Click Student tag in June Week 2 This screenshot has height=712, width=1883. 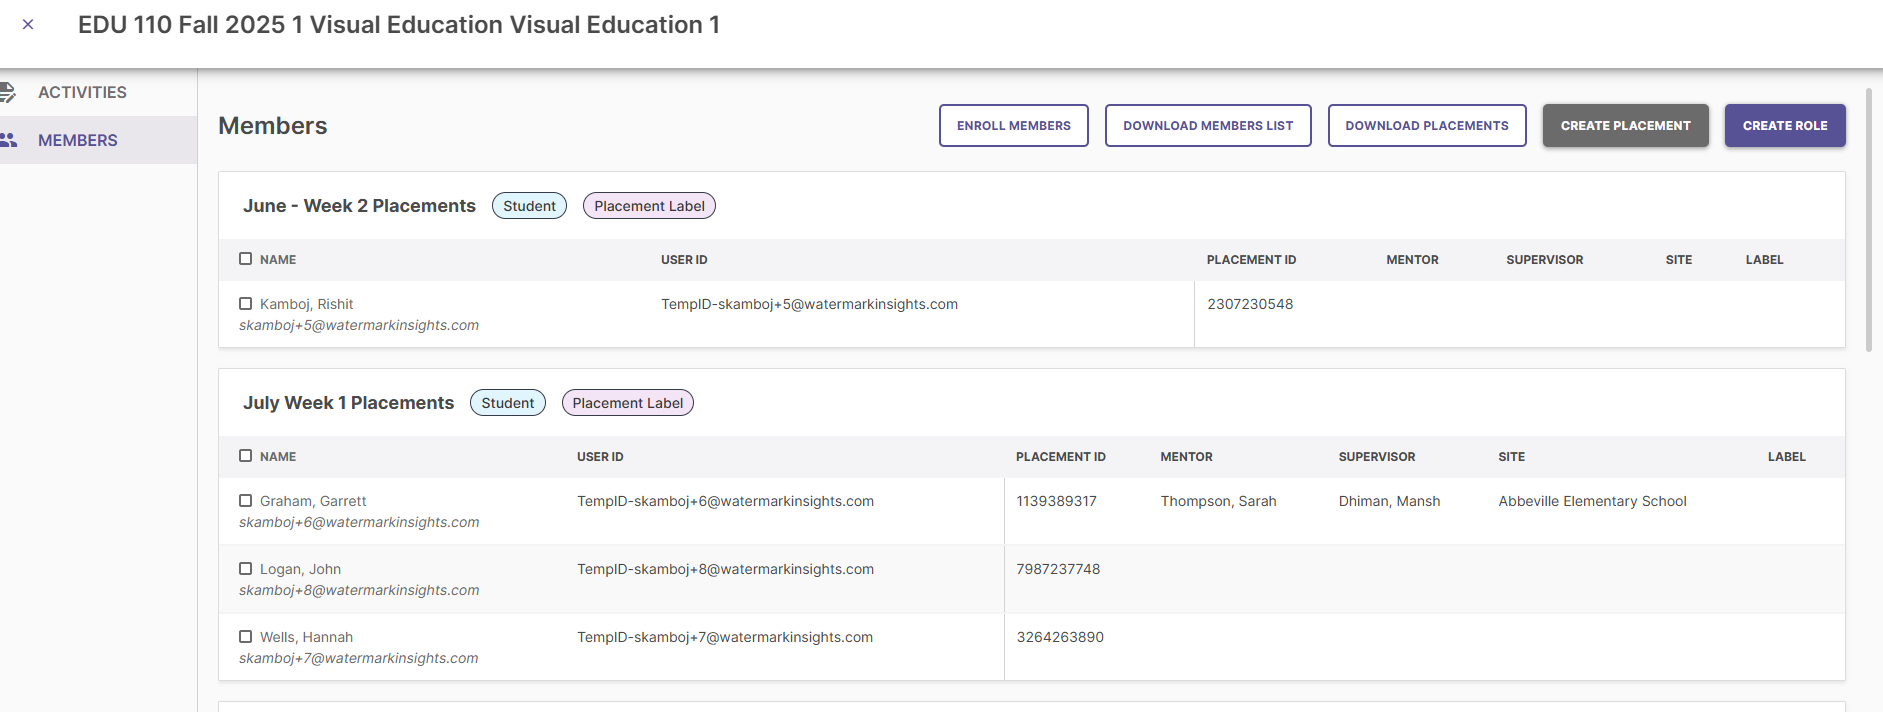coord(529,206)
